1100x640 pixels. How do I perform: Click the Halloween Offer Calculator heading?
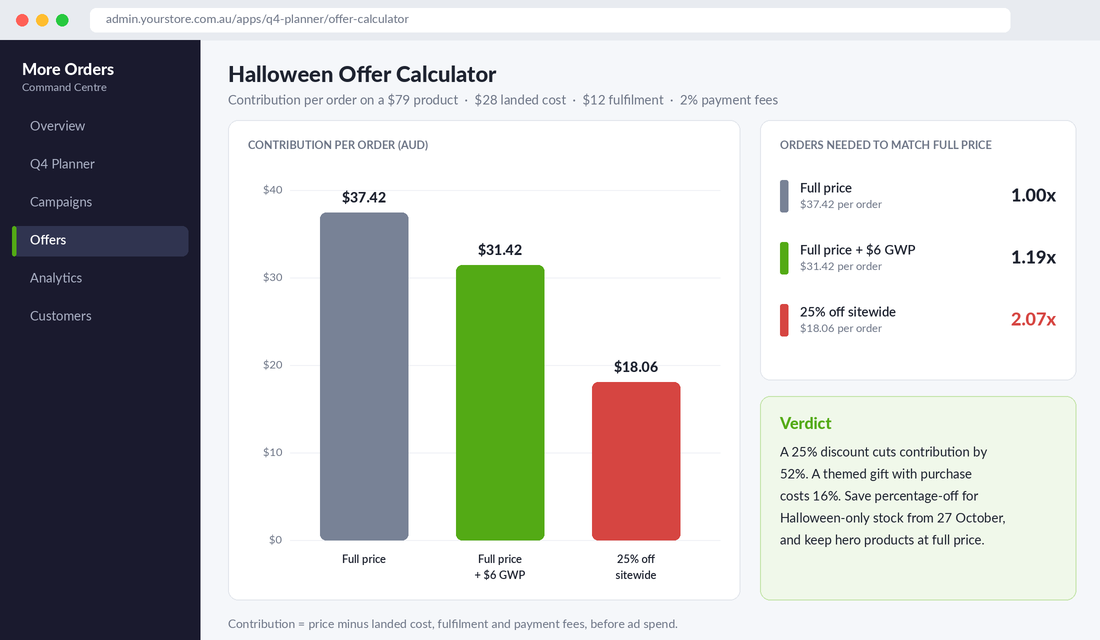coord(362,74)
